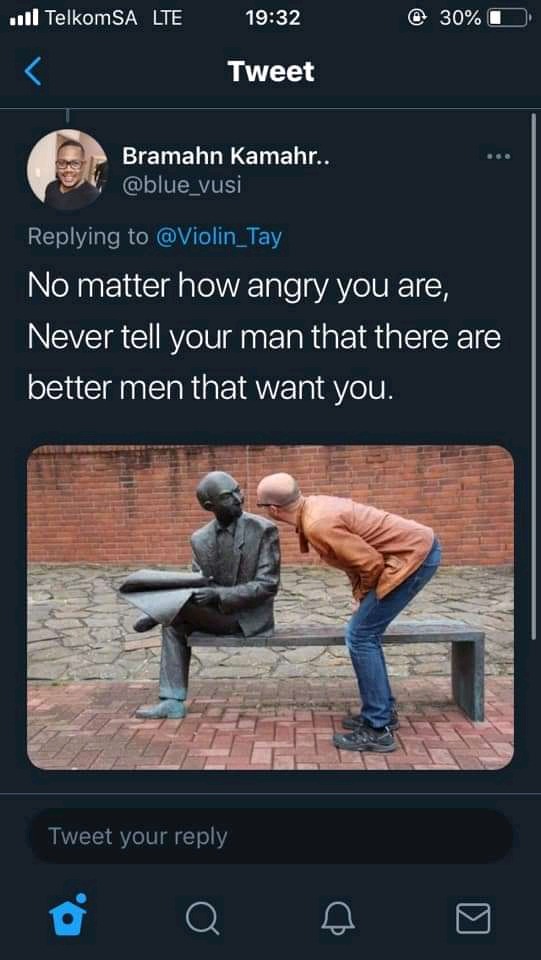Tap the Tweet your reply field
Image resolution: width=541 pixels, height=960 pixels.
(270, 836)
